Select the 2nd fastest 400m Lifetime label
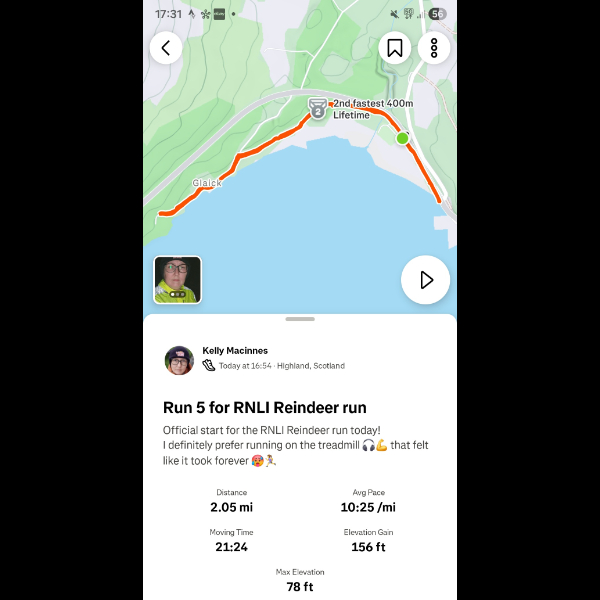Image resolution: width=600 pixels, height=600 pixels. (373, 109)
